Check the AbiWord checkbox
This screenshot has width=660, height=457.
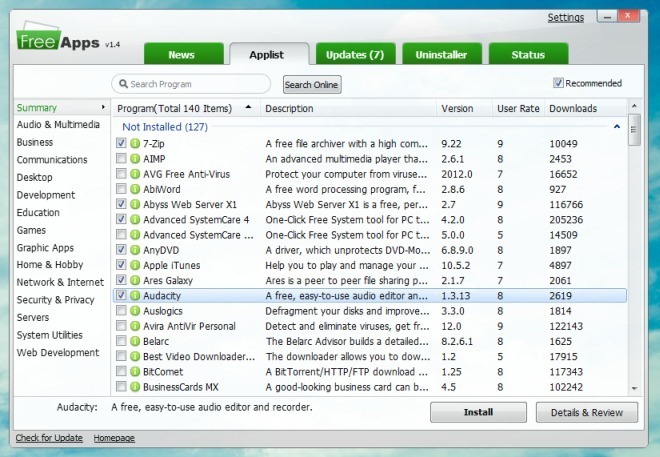click(121, 189)
